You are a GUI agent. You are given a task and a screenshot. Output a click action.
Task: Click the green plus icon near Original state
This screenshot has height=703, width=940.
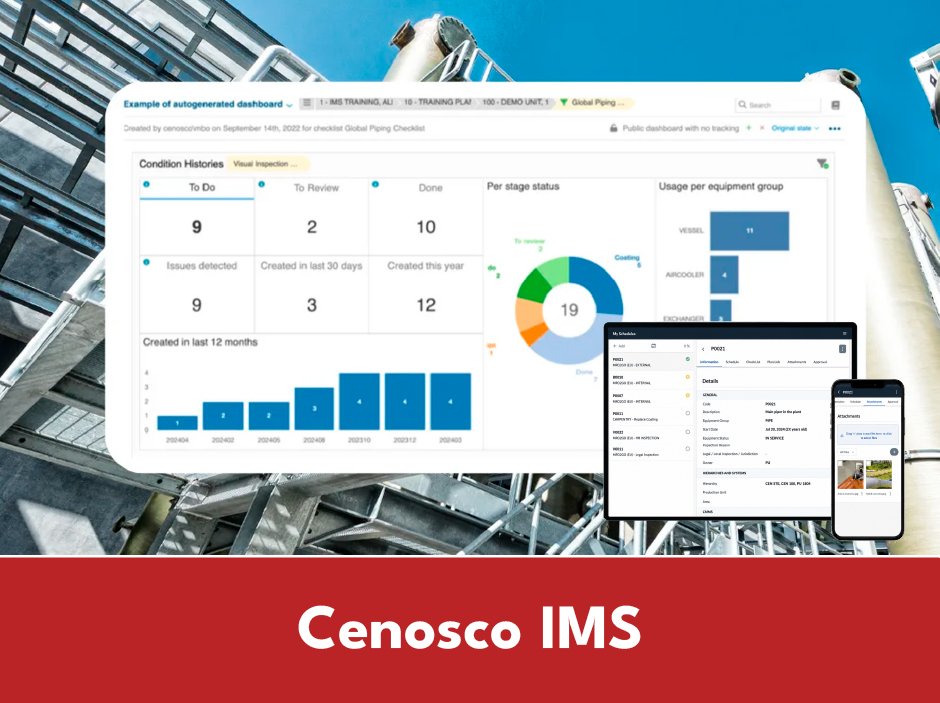tap(748, 128)
